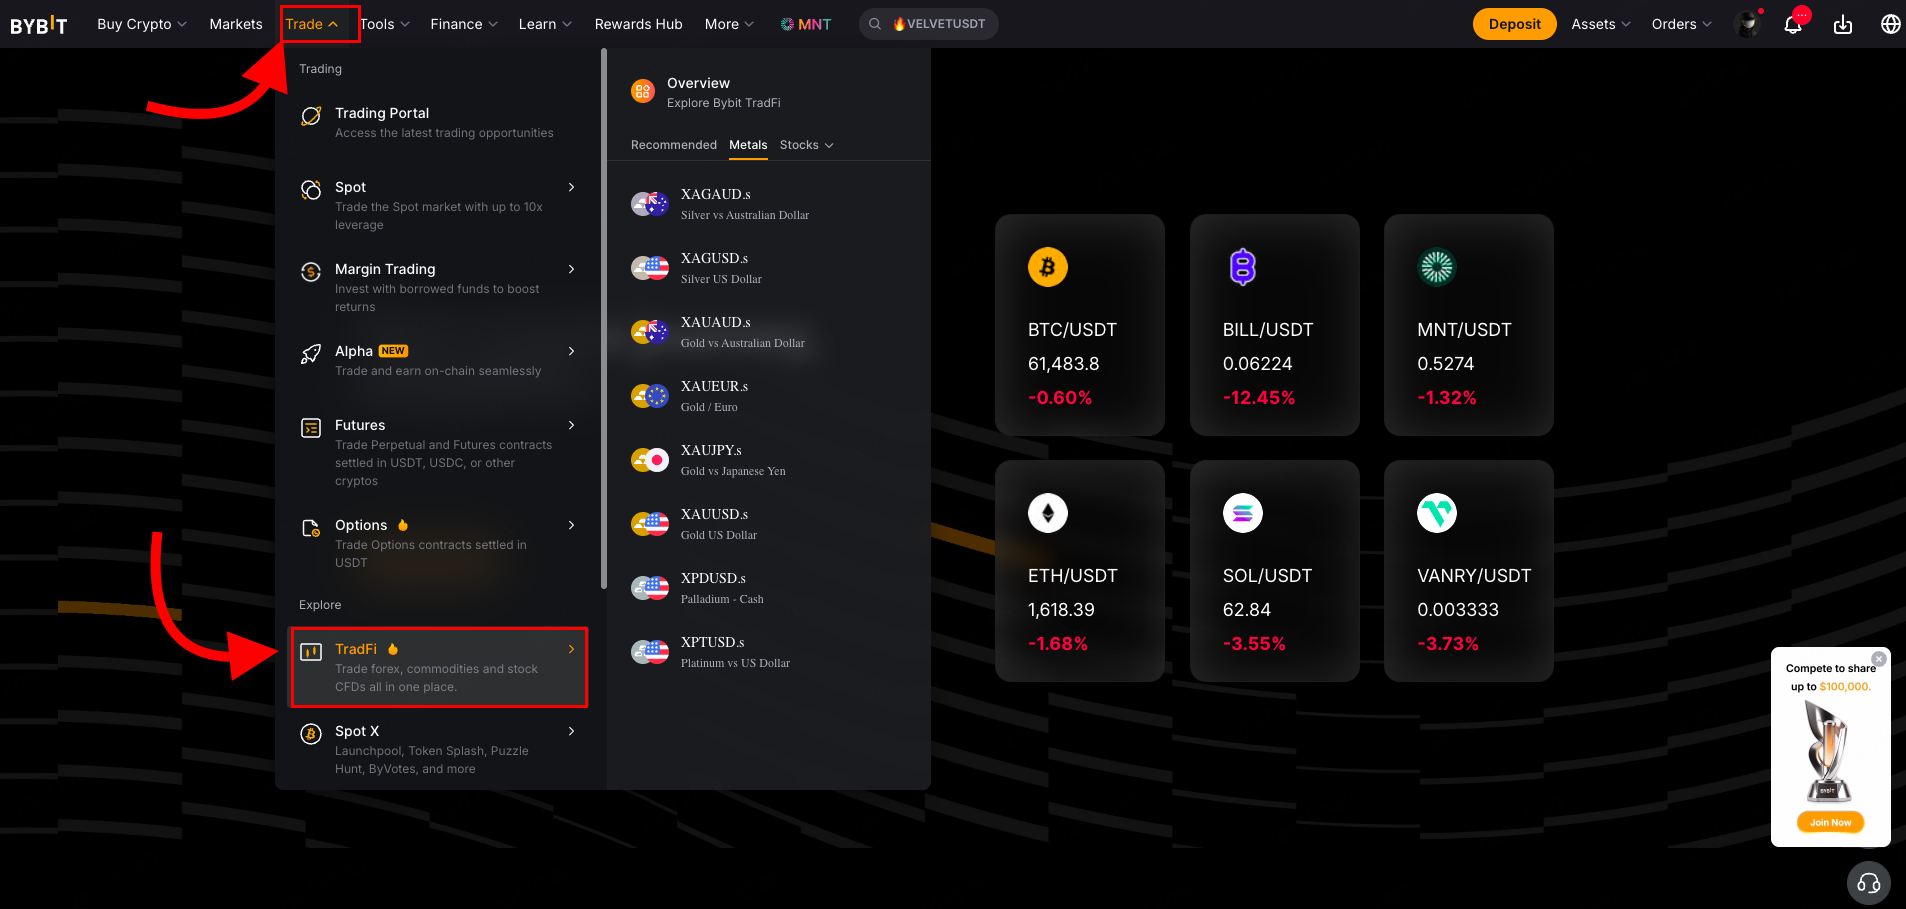Click the Alpha rocket icon
This screenshot has width=1906, height=909.
(x=311, y=354)
